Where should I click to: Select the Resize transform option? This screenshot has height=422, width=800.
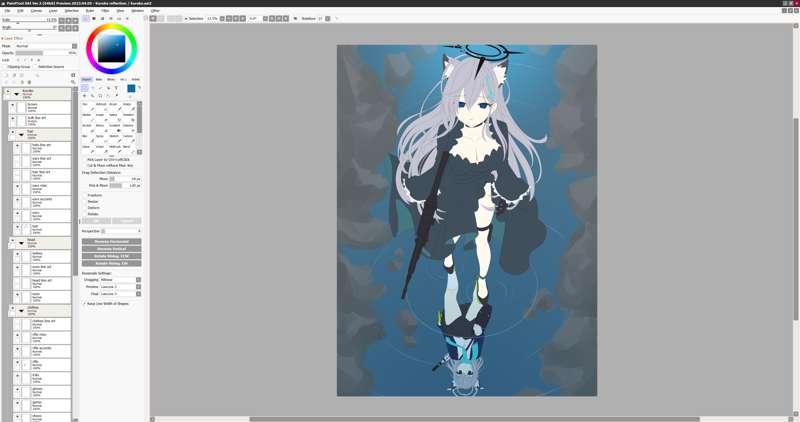tap(91, 202)
